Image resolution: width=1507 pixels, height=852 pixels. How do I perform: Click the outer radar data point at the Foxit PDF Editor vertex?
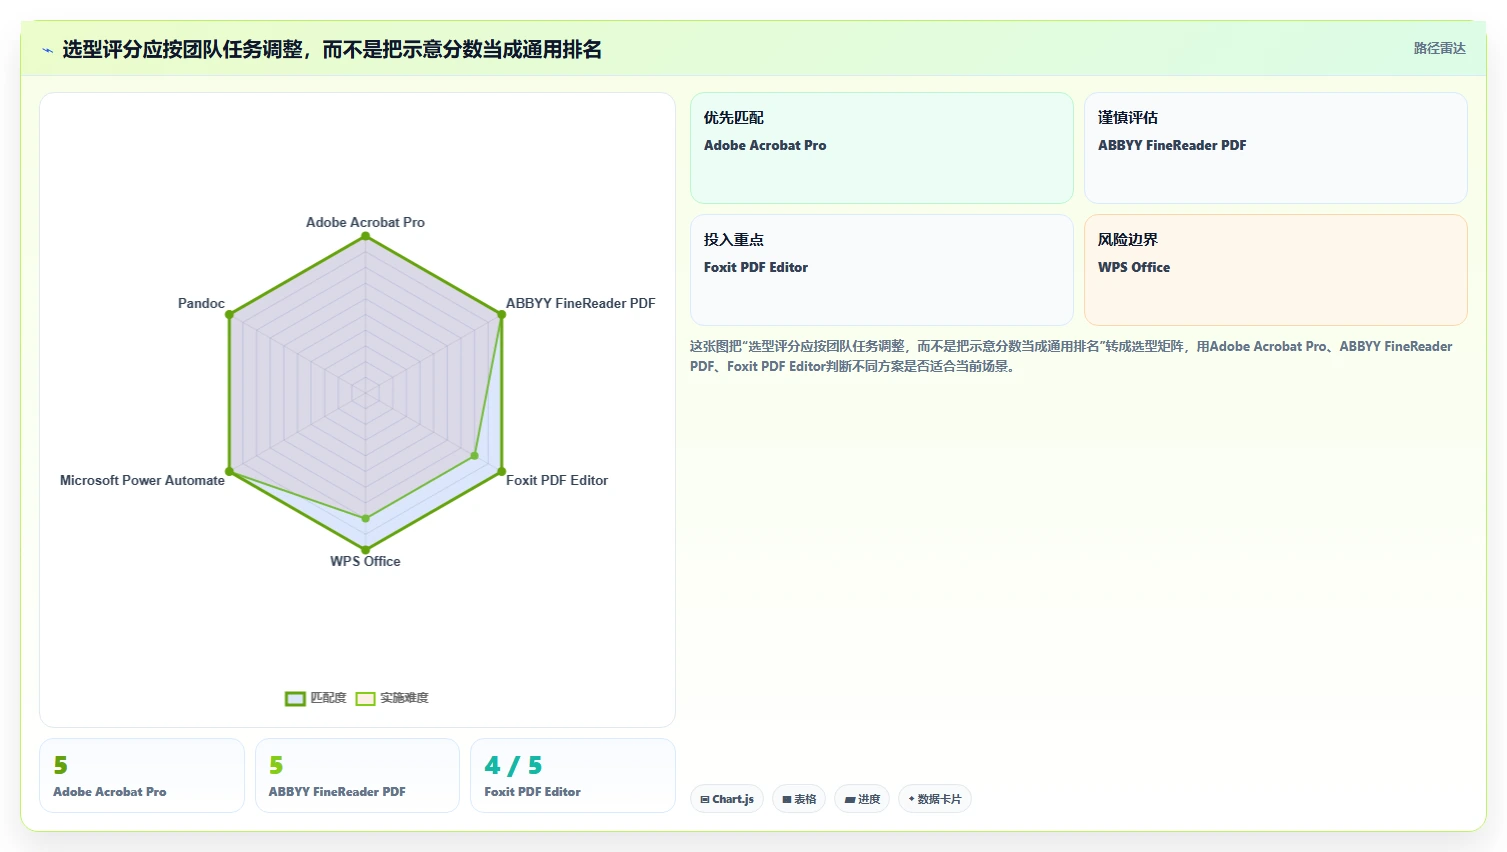click(501, 471)
